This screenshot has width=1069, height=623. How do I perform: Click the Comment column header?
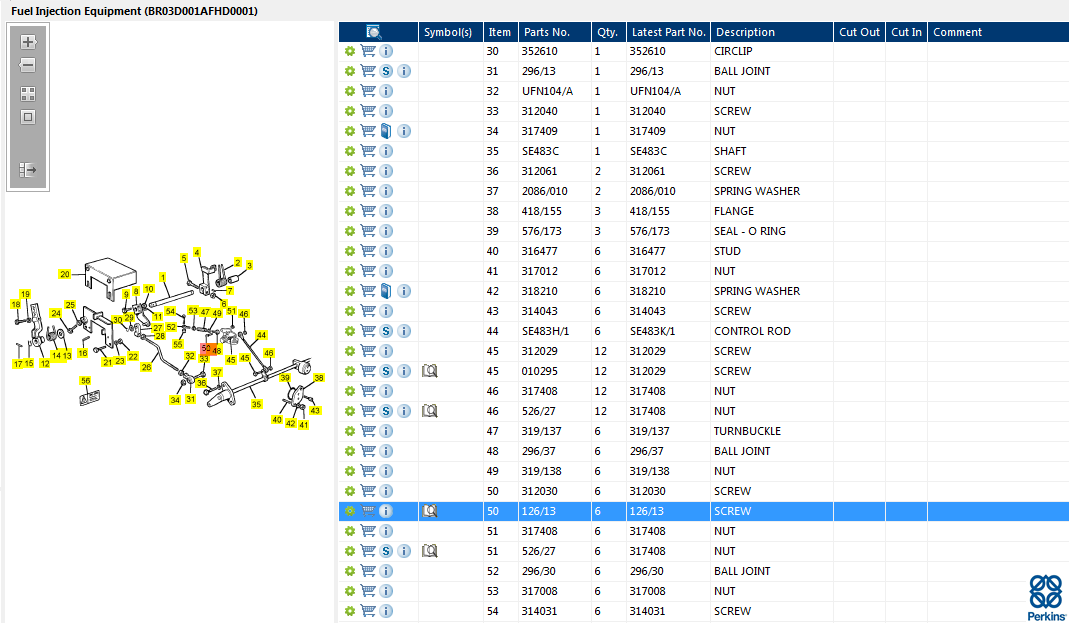pyautogui.click(x=997, y=32)
